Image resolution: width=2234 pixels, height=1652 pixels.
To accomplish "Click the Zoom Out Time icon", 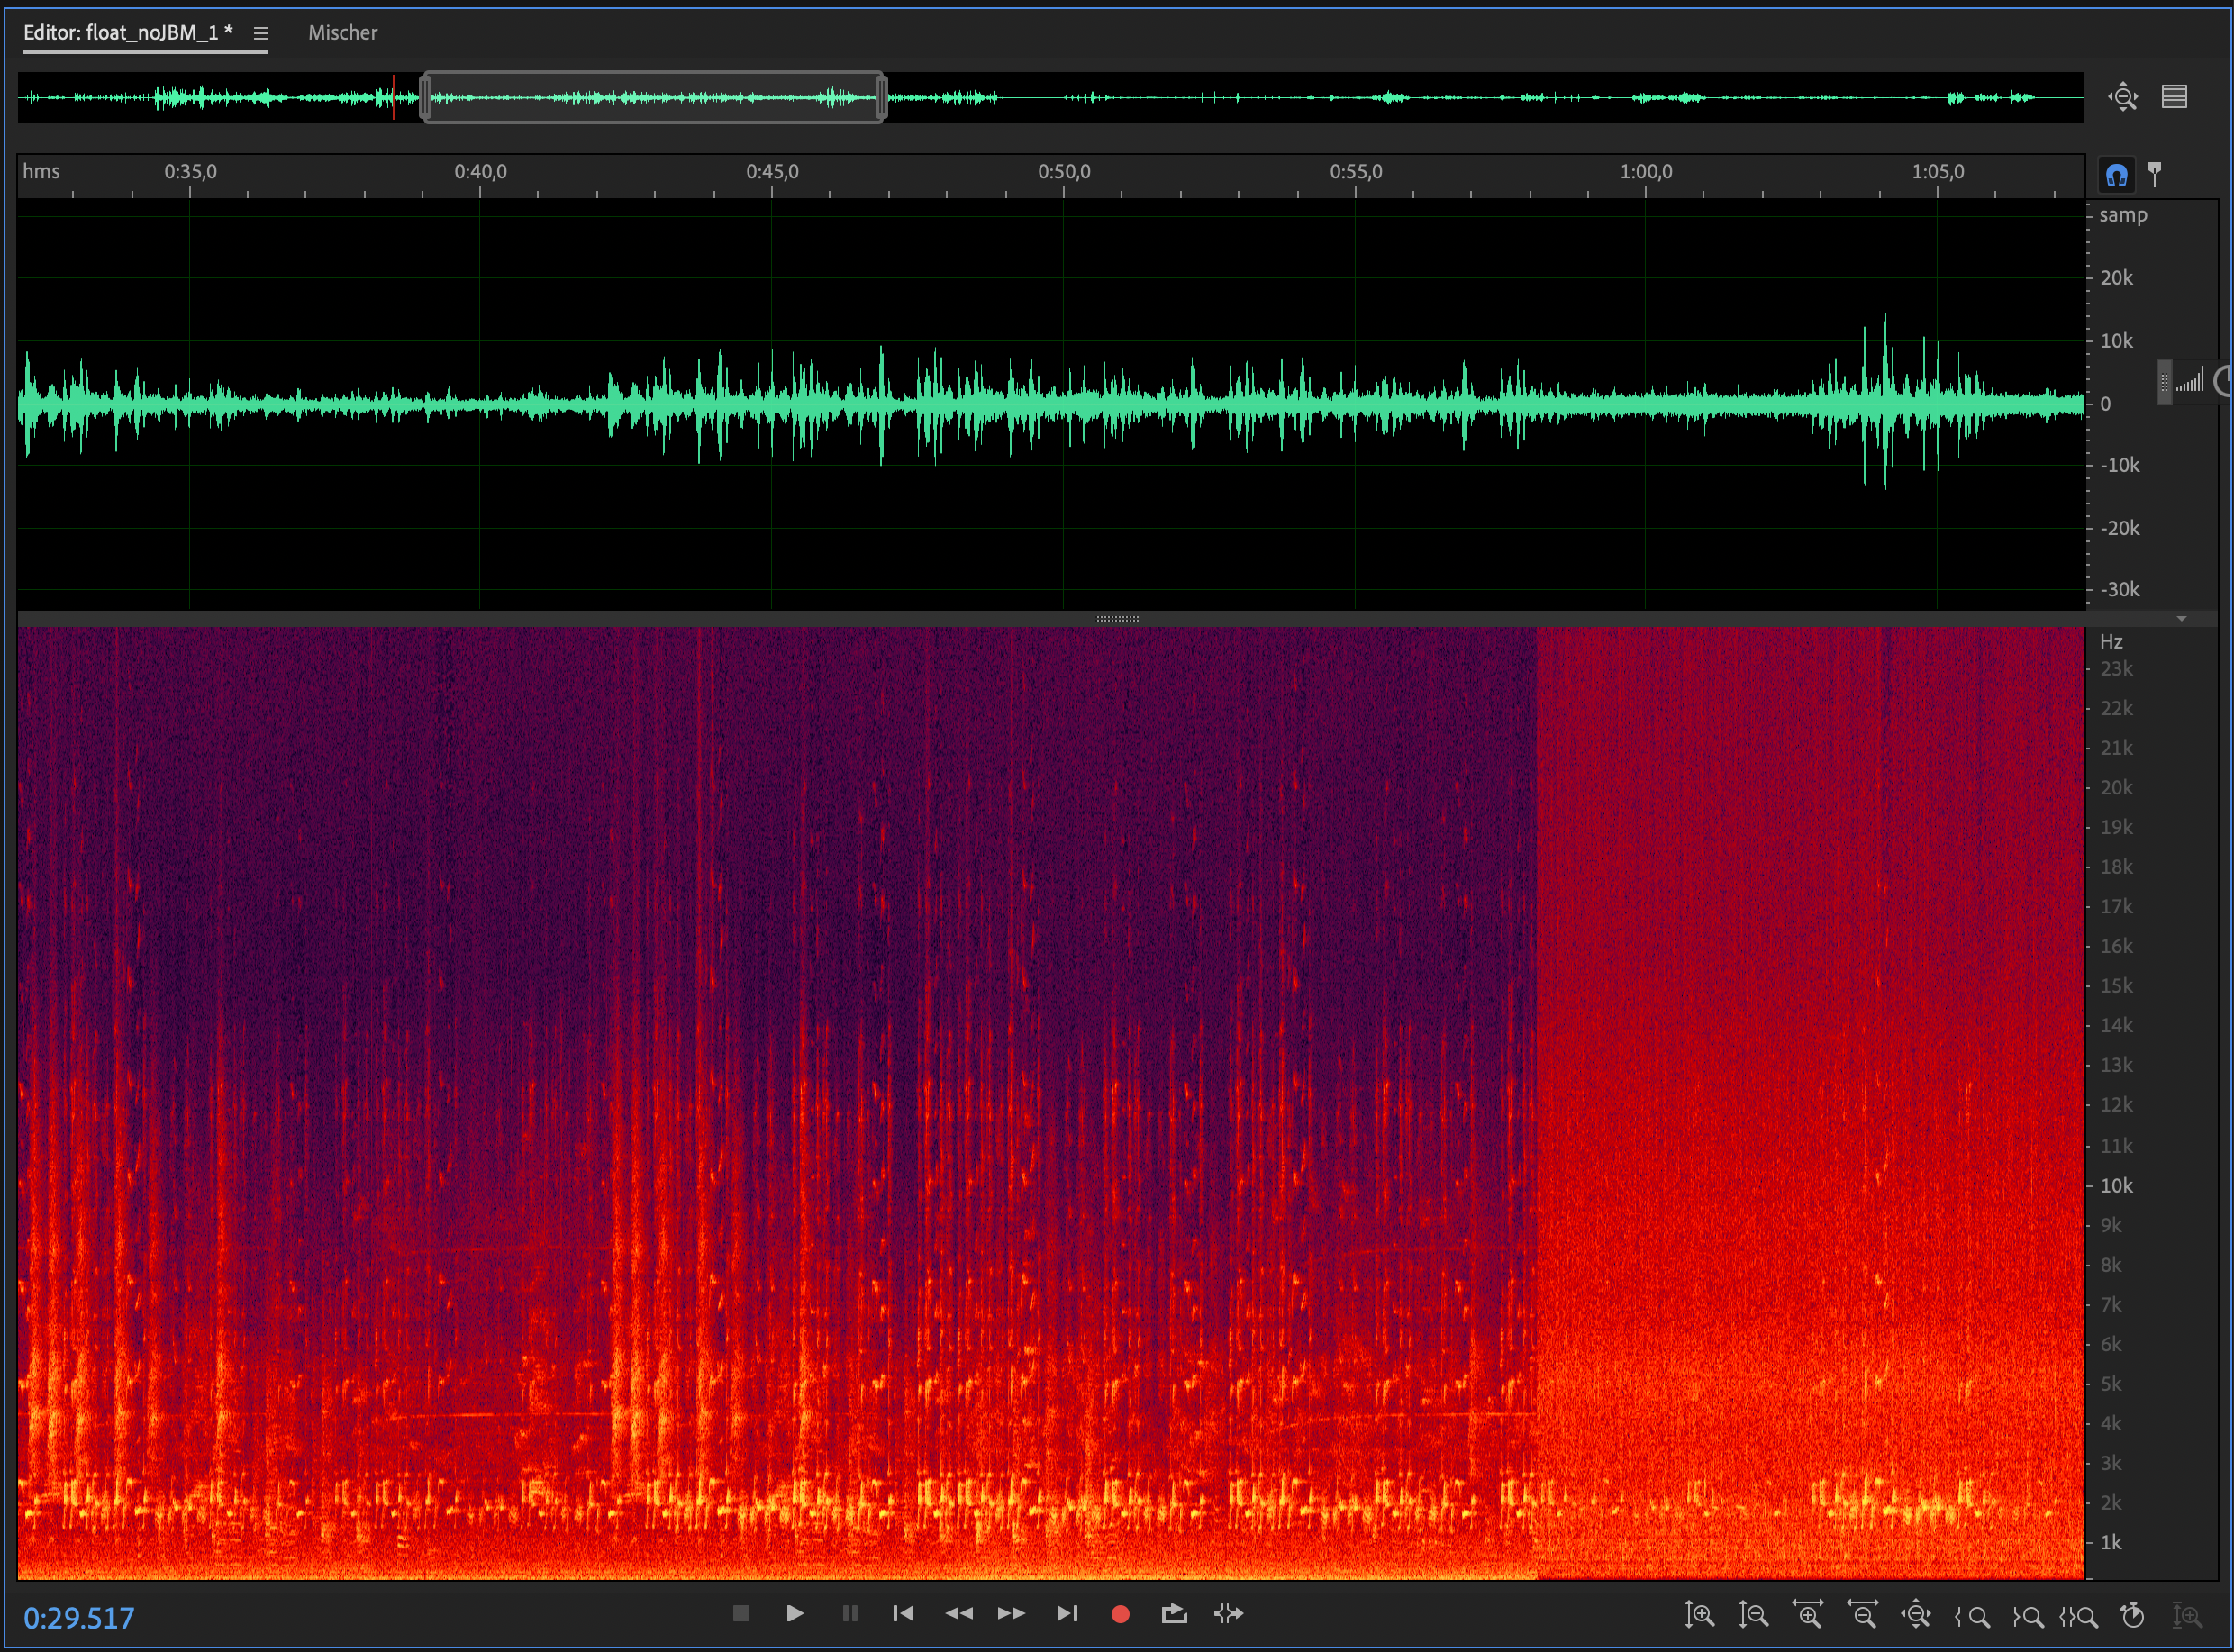I will [1862, 1614].
